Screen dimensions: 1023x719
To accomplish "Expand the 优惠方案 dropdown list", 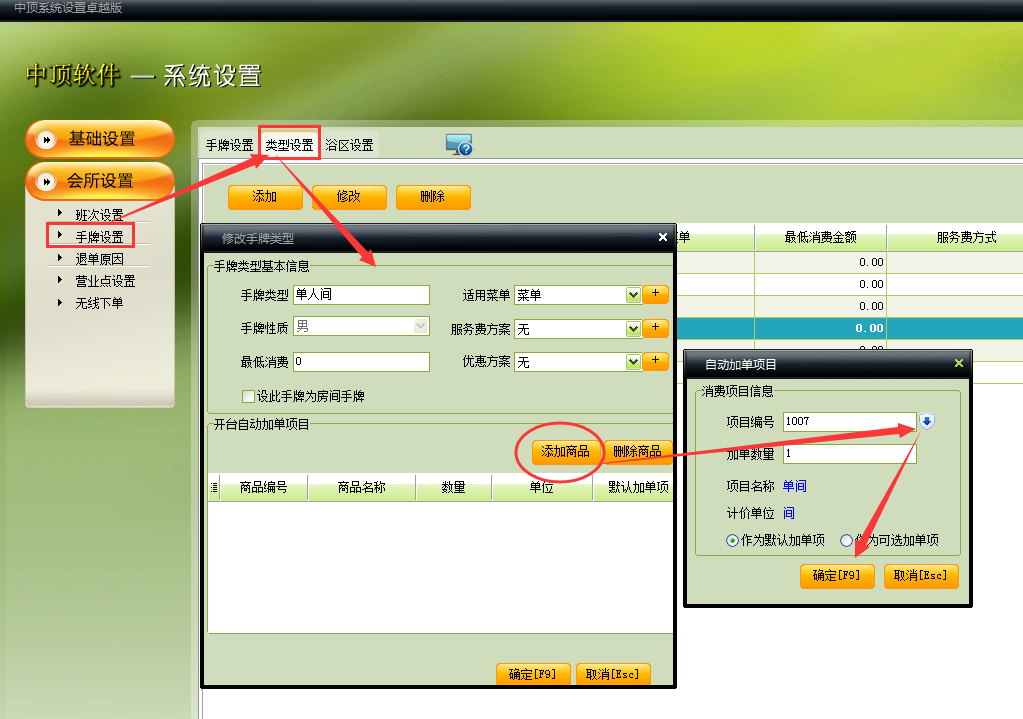I will point(632,361).
